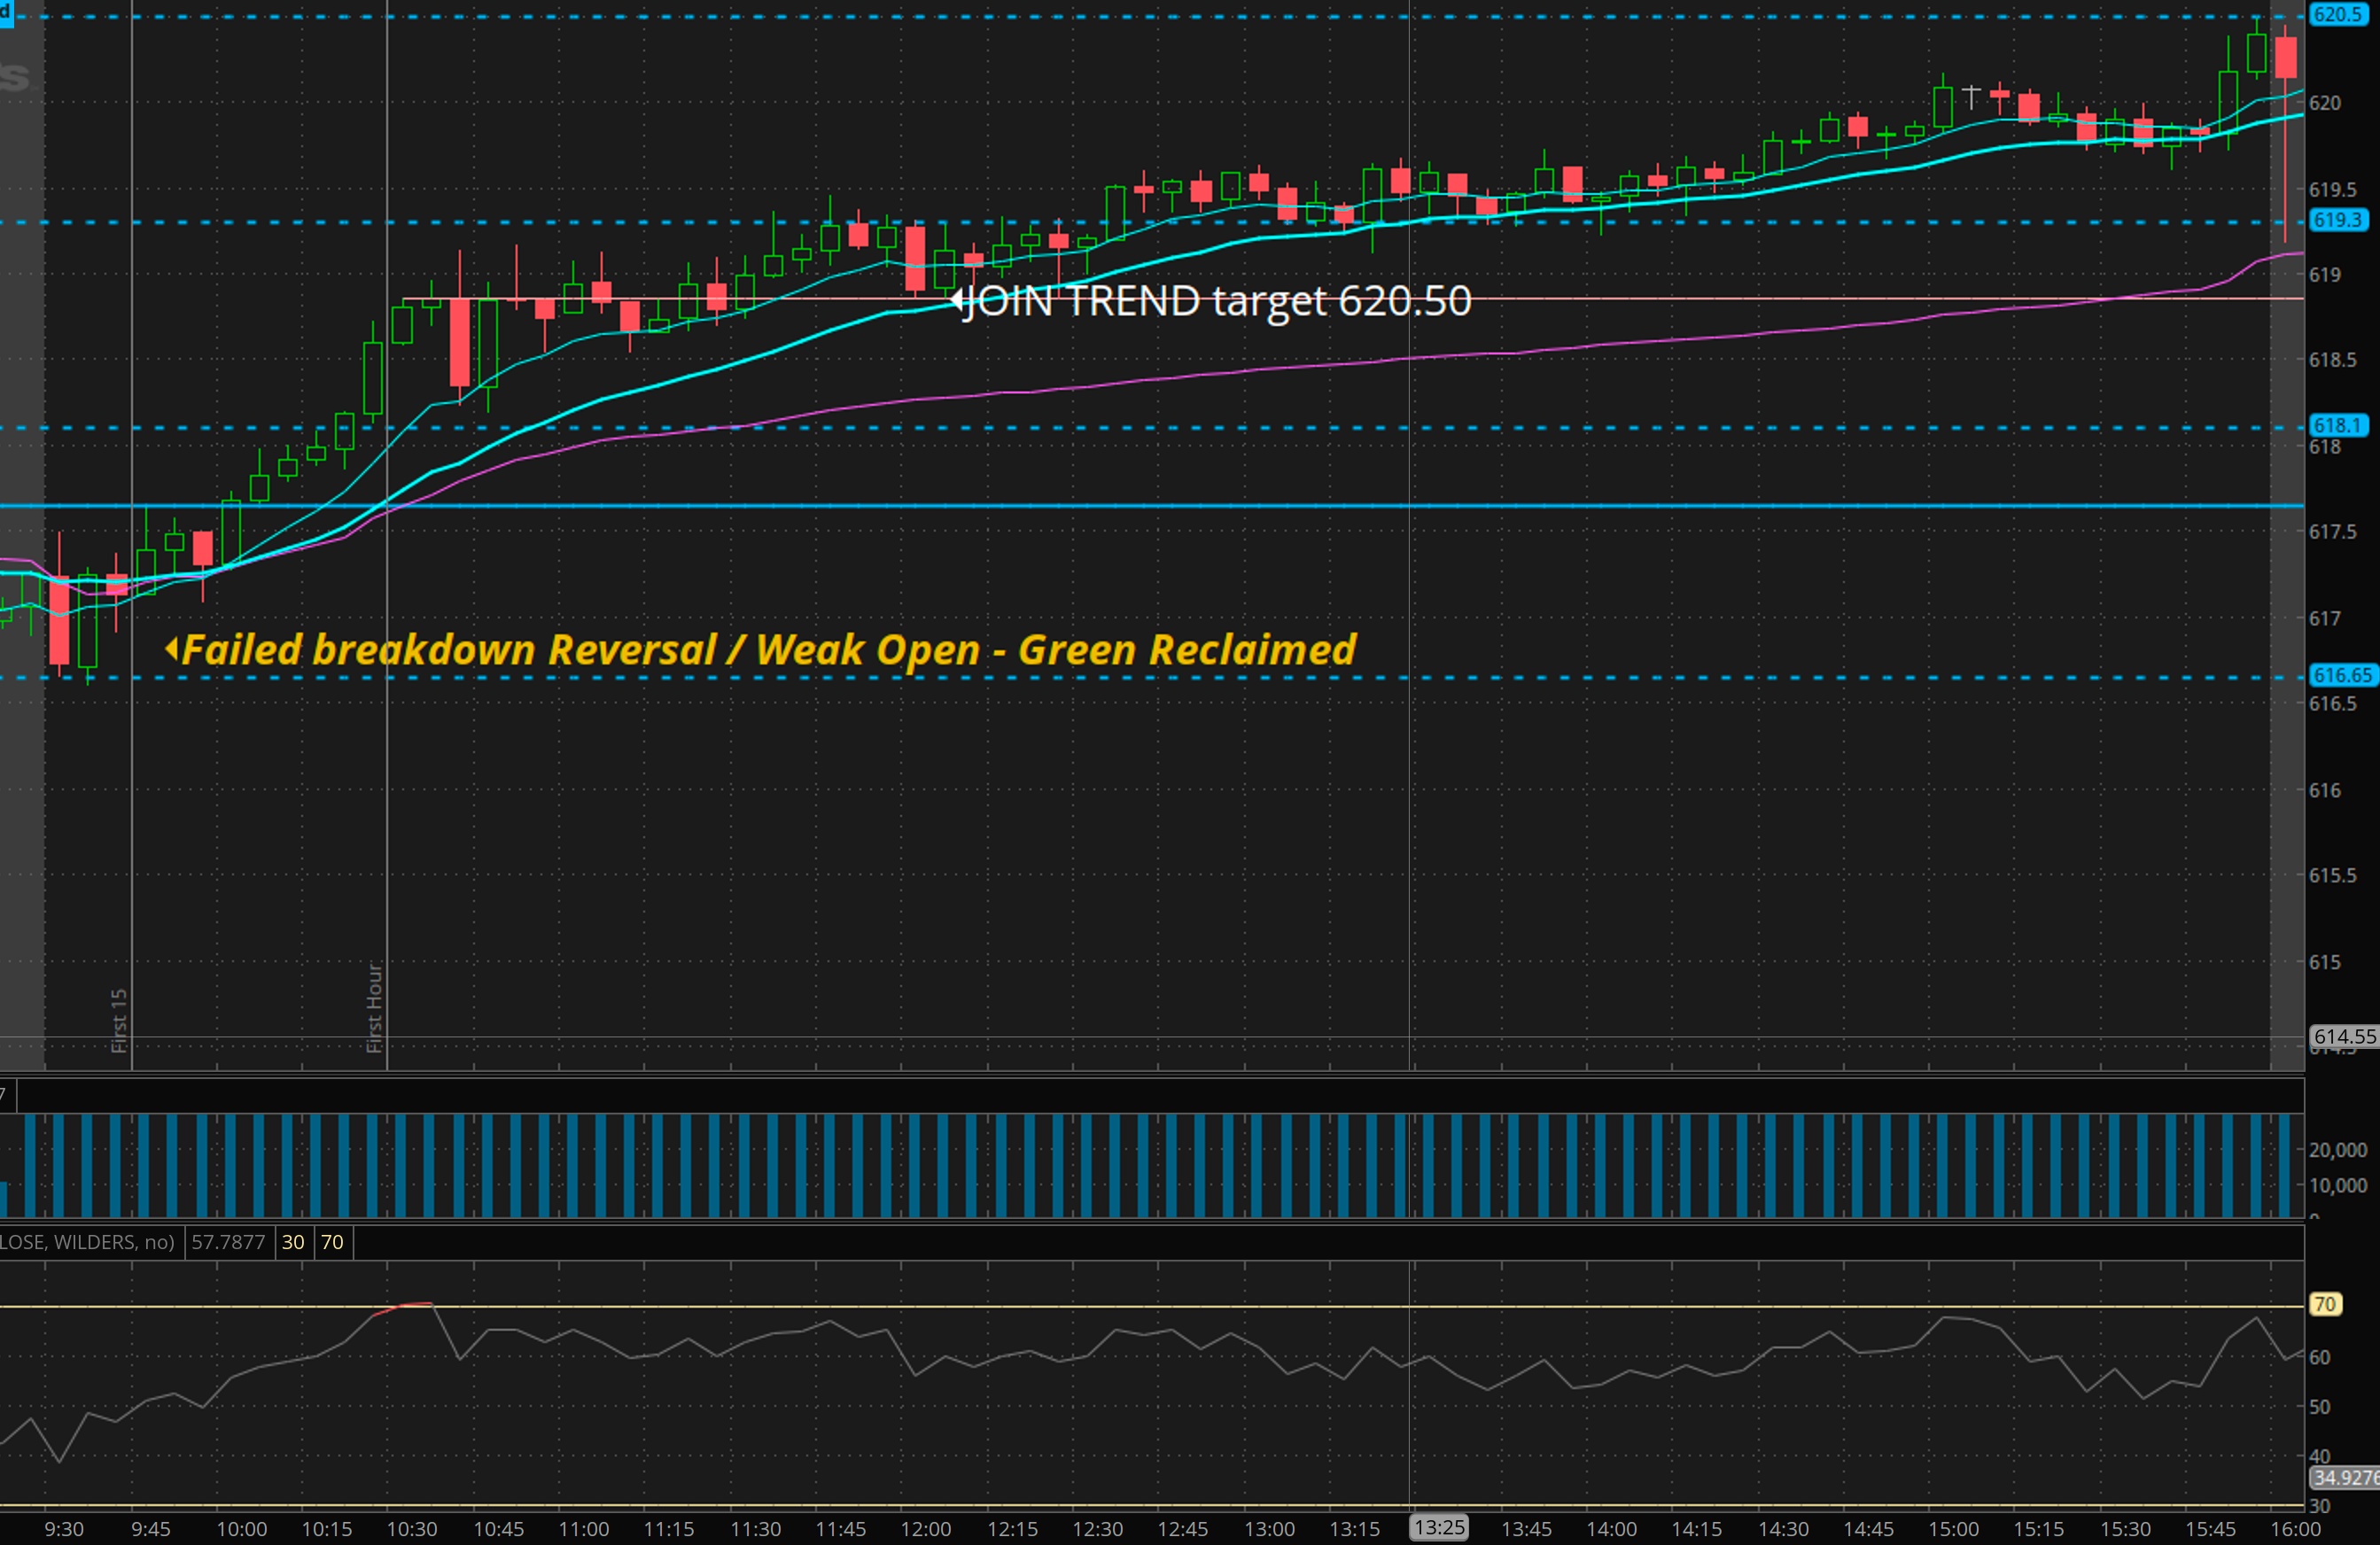Select the JOIN TREND target 620.50 text

(x=1220, y=300)
